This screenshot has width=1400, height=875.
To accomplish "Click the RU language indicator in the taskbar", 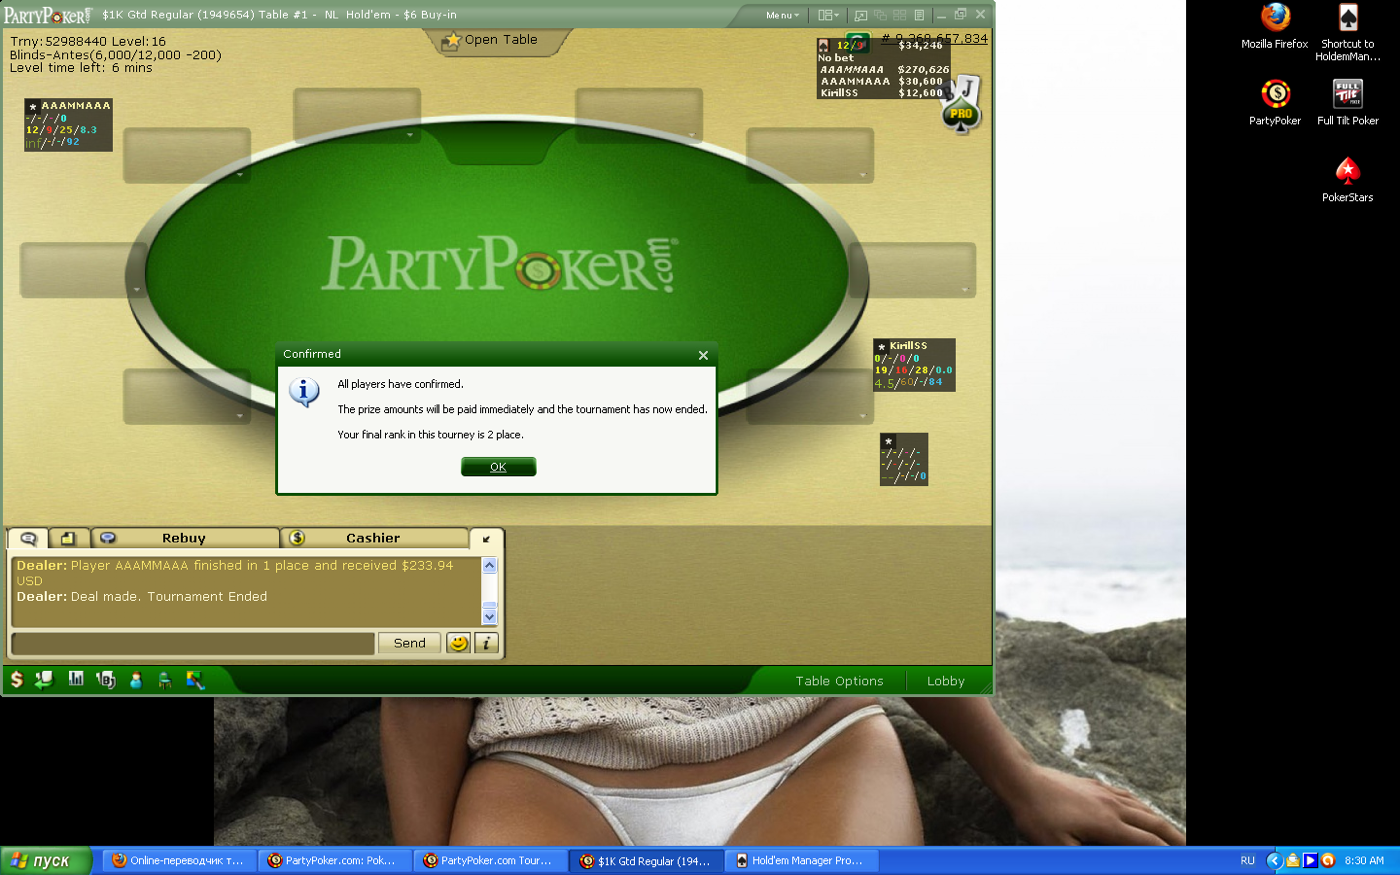I will pyautogui.click(x=1248, y=861).
